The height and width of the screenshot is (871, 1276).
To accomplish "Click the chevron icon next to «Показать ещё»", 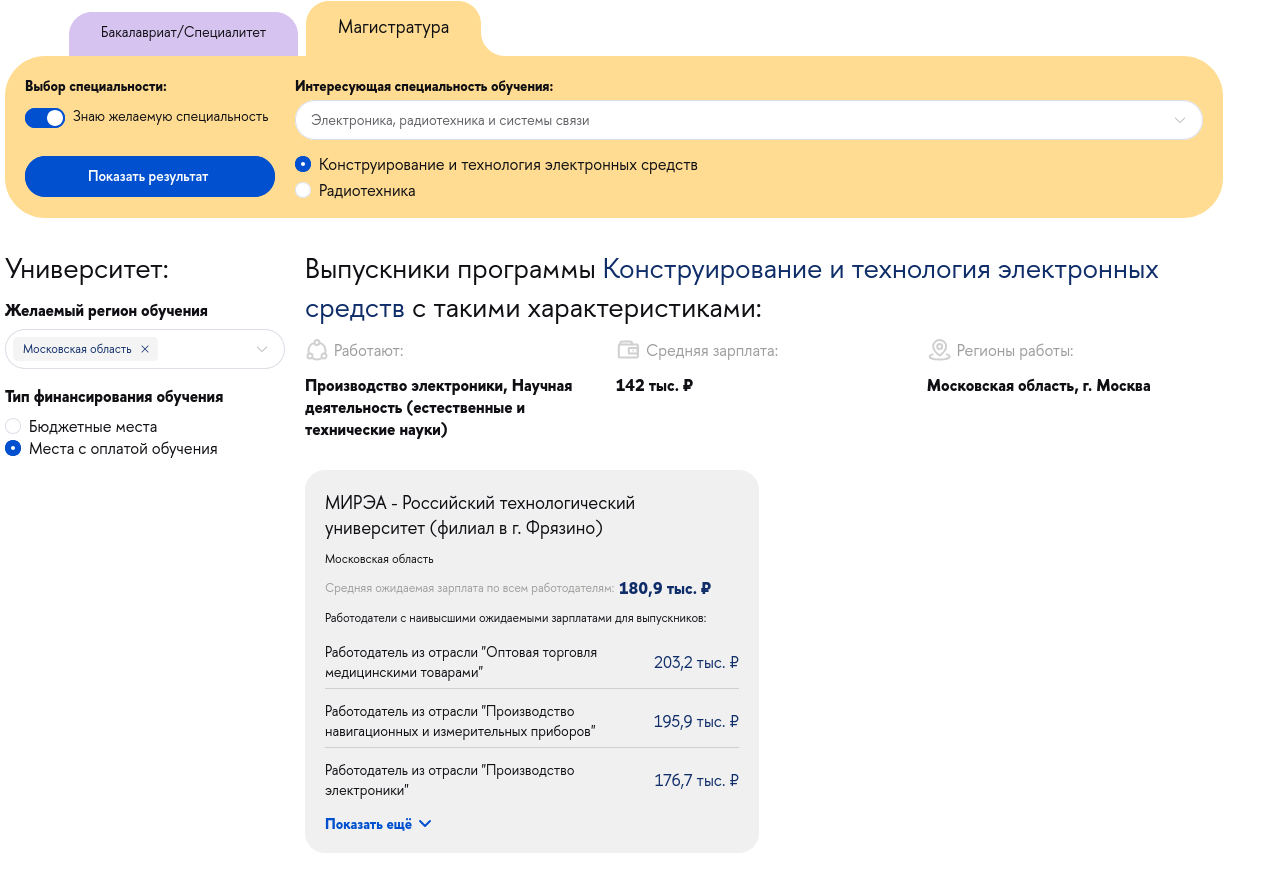I will click(x=425, y=823).
